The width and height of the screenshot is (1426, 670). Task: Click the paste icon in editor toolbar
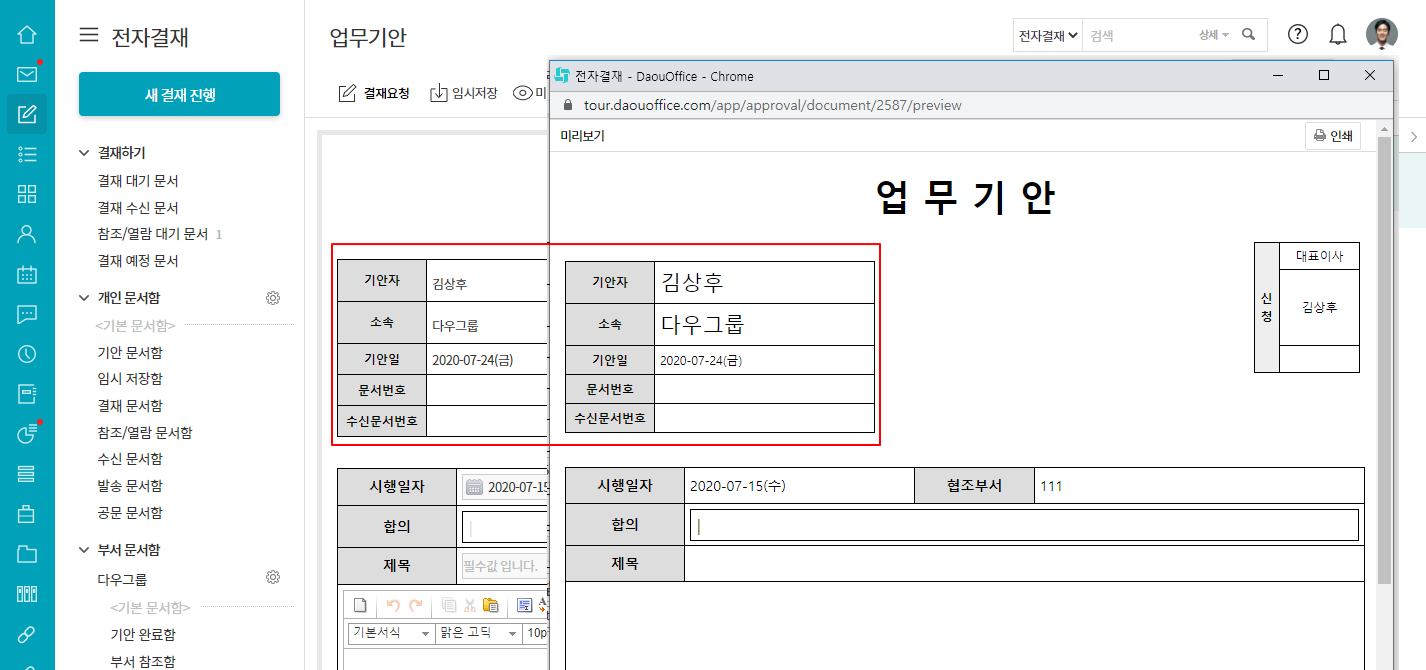[x=490, y=605]
